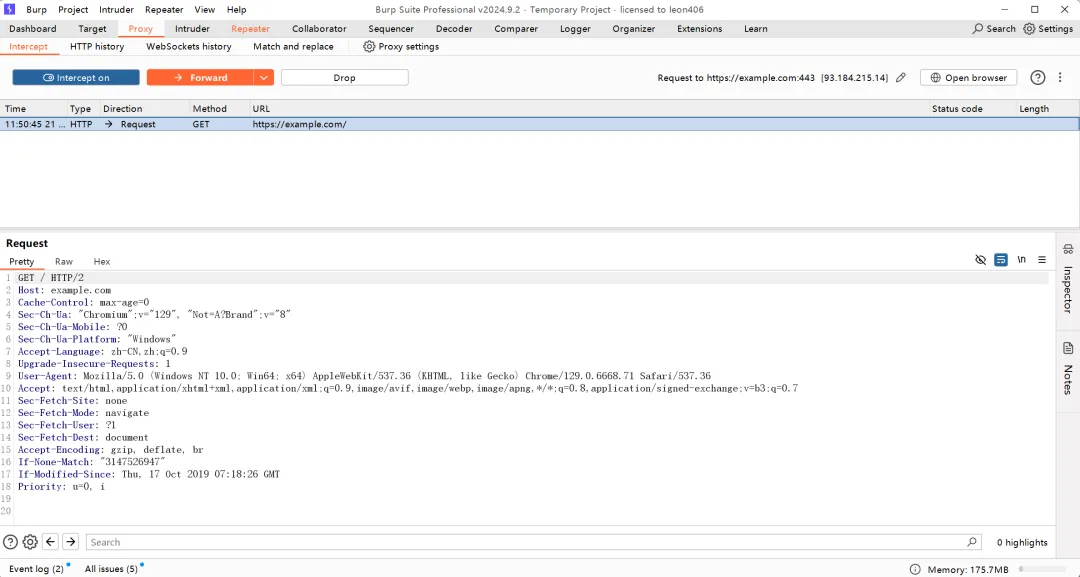Switch to the Intruder tool tab
The width and height of the screenshot is (1080, 577).
tap(192, 29)
